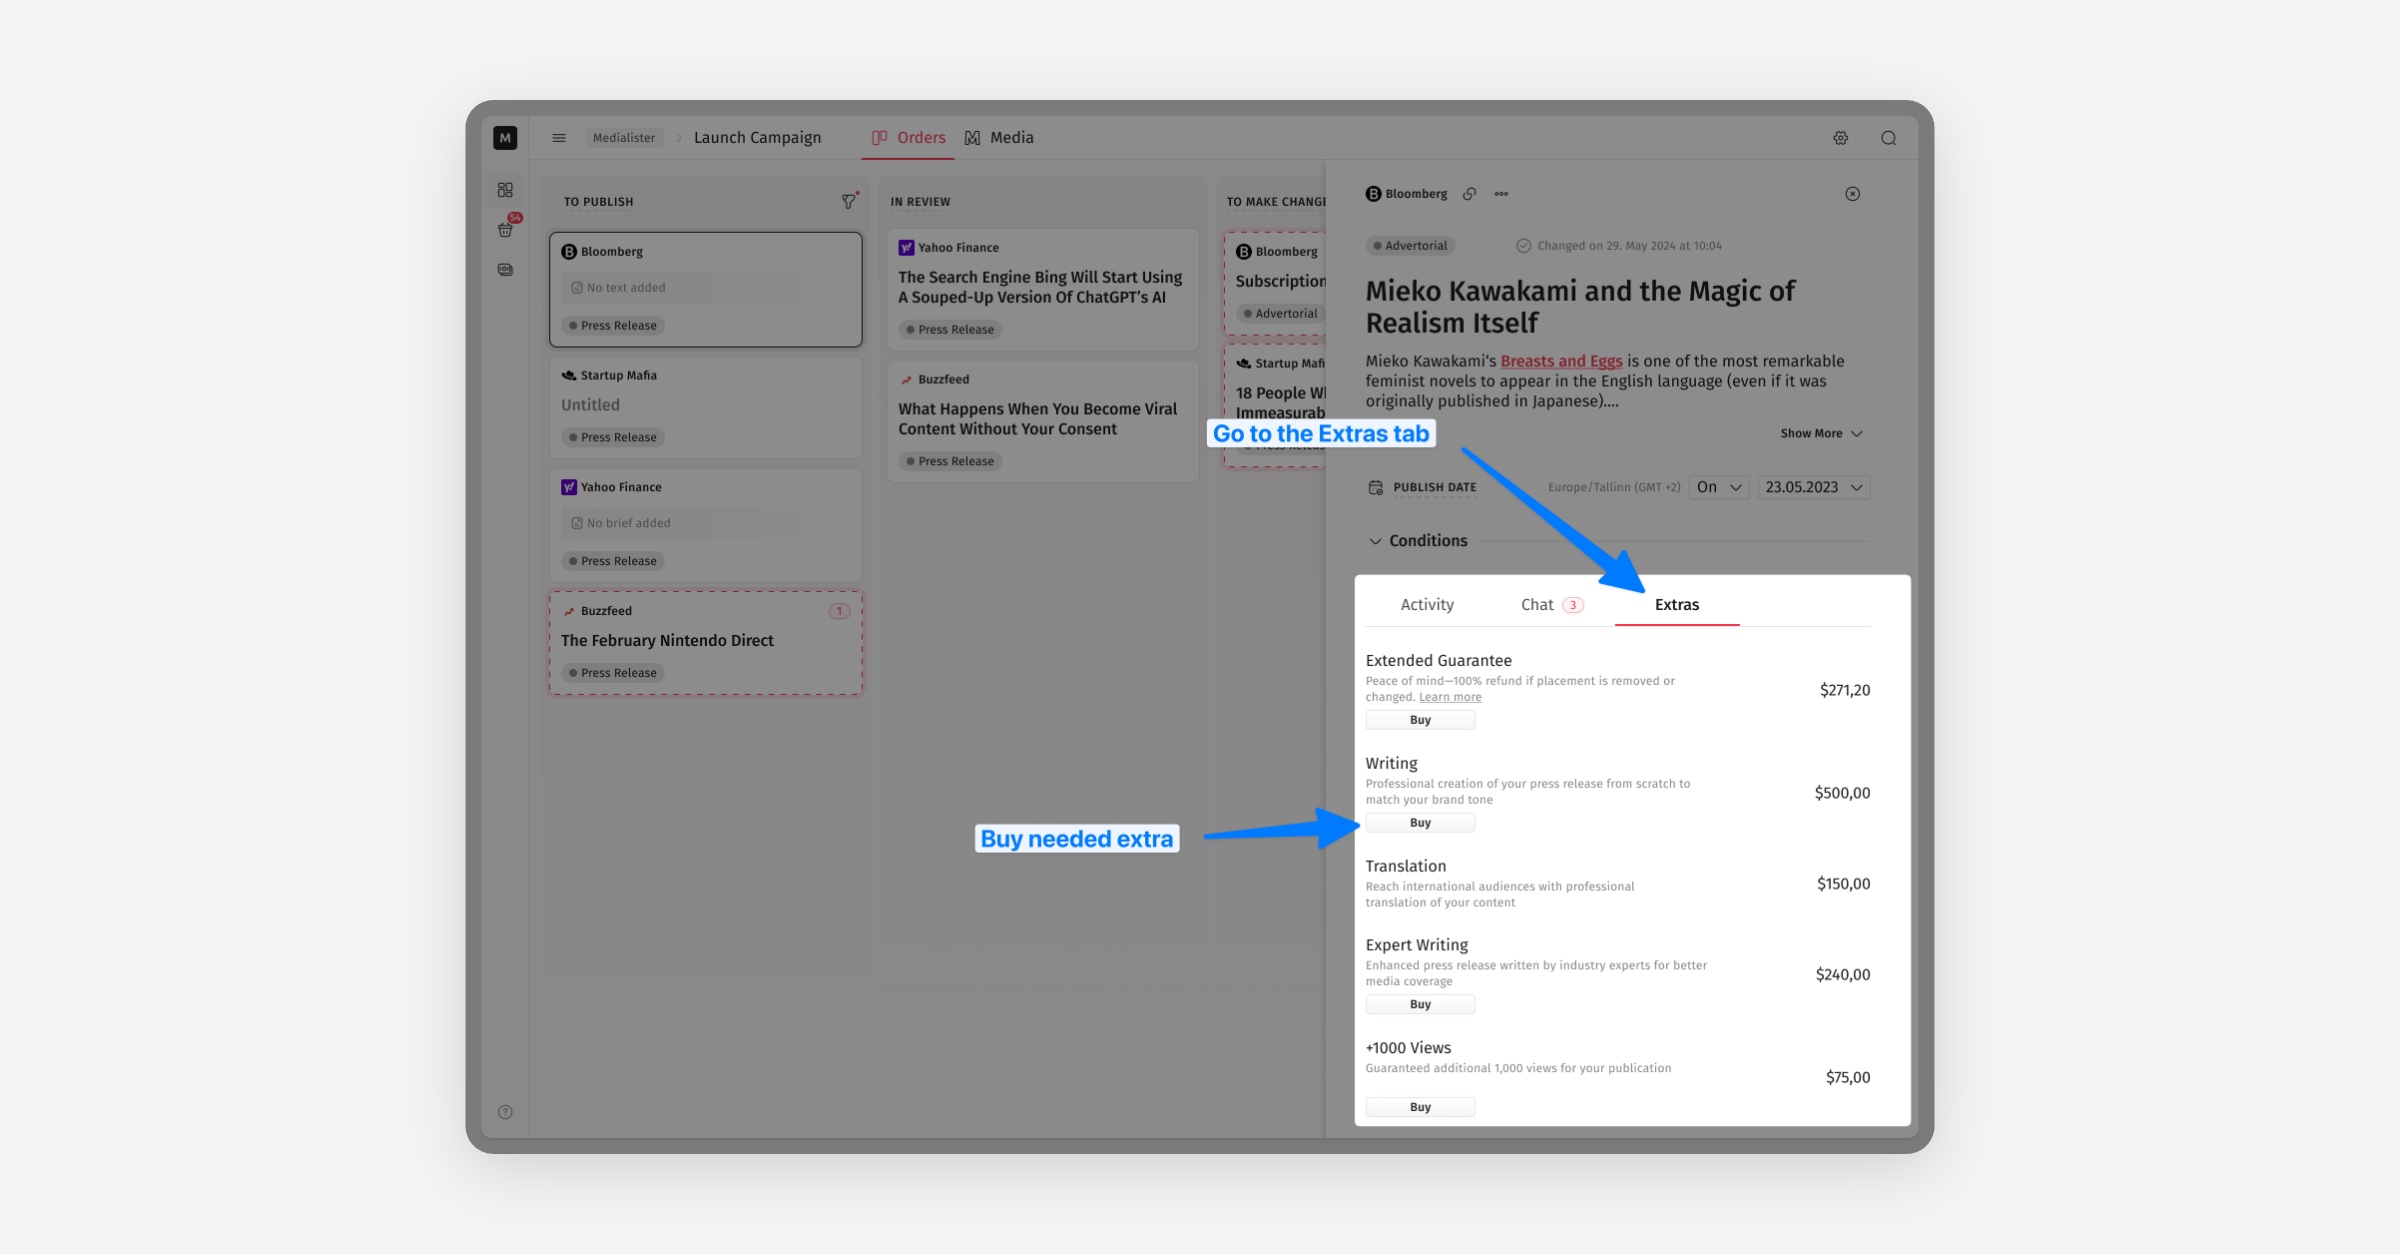Click the search magnifier icon
Screen dimensions: 2400x1254
(x=1888, y=138)
